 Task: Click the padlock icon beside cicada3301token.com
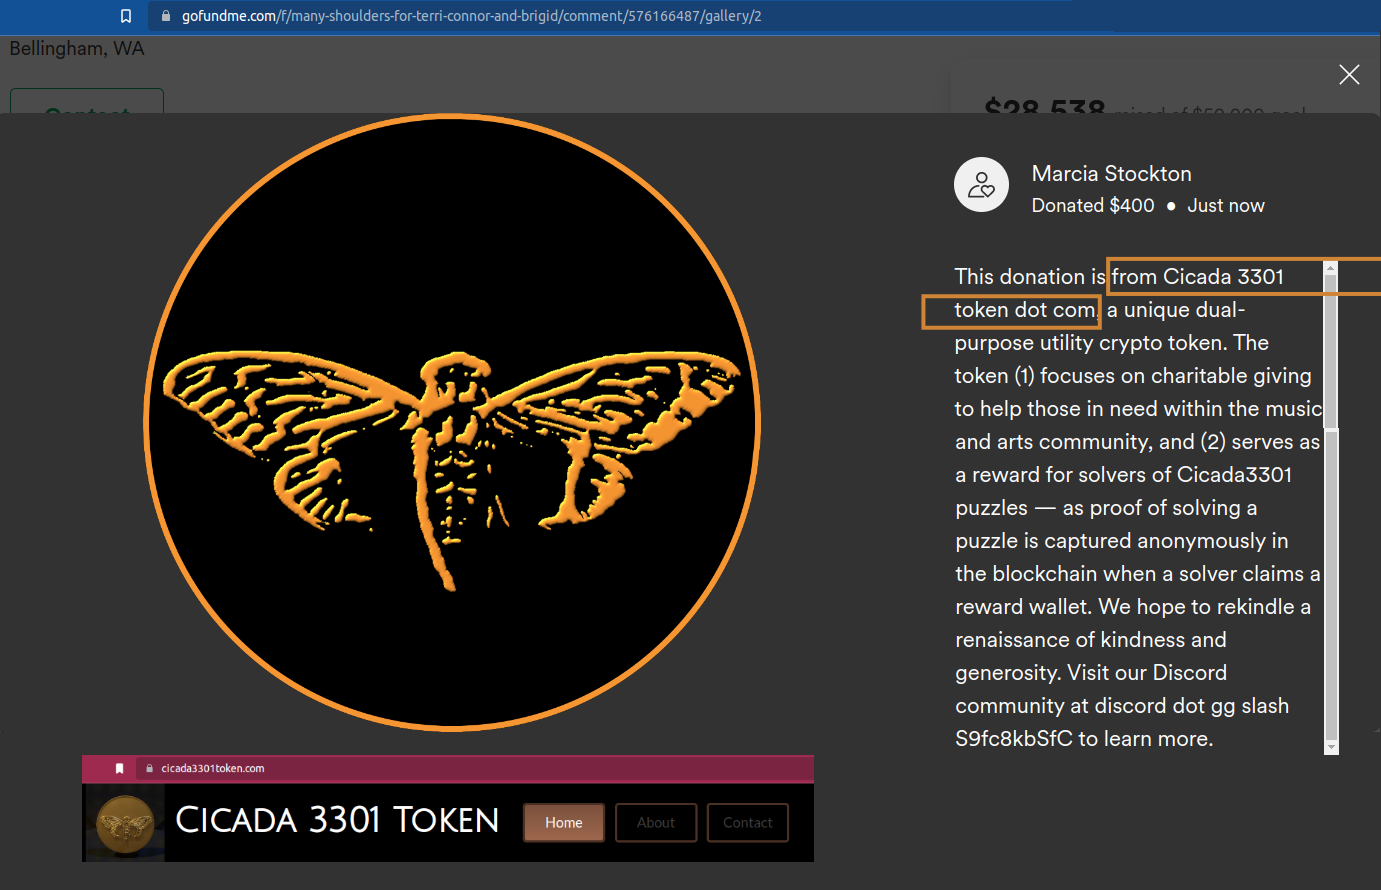149,768
